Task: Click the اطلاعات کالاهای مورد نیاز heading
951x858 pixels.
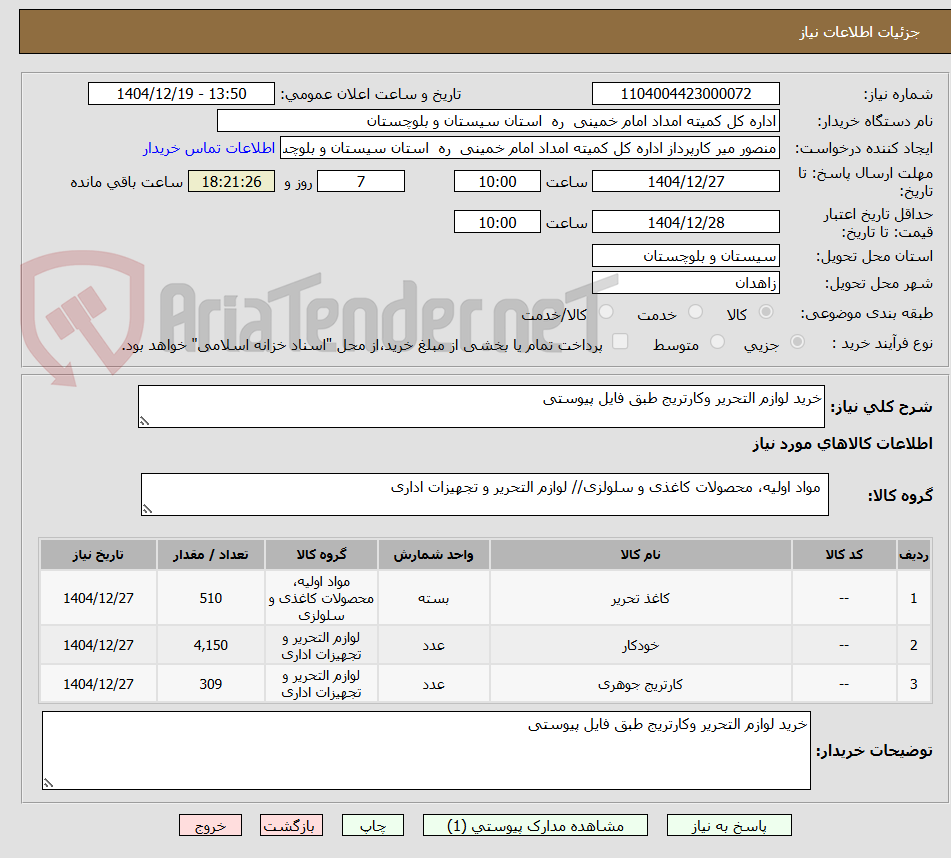Action: click(842, 444)
